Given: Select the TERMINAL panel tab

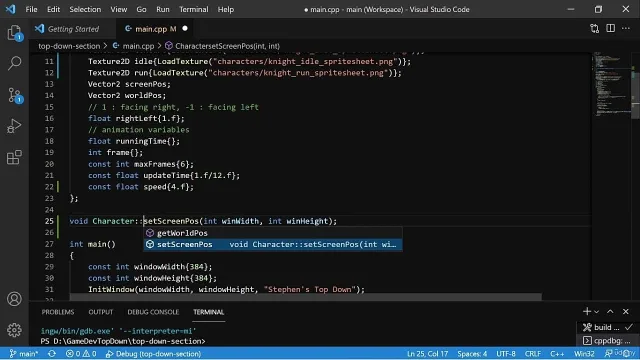Looking at the screenshot, I should tap(209, 312).
